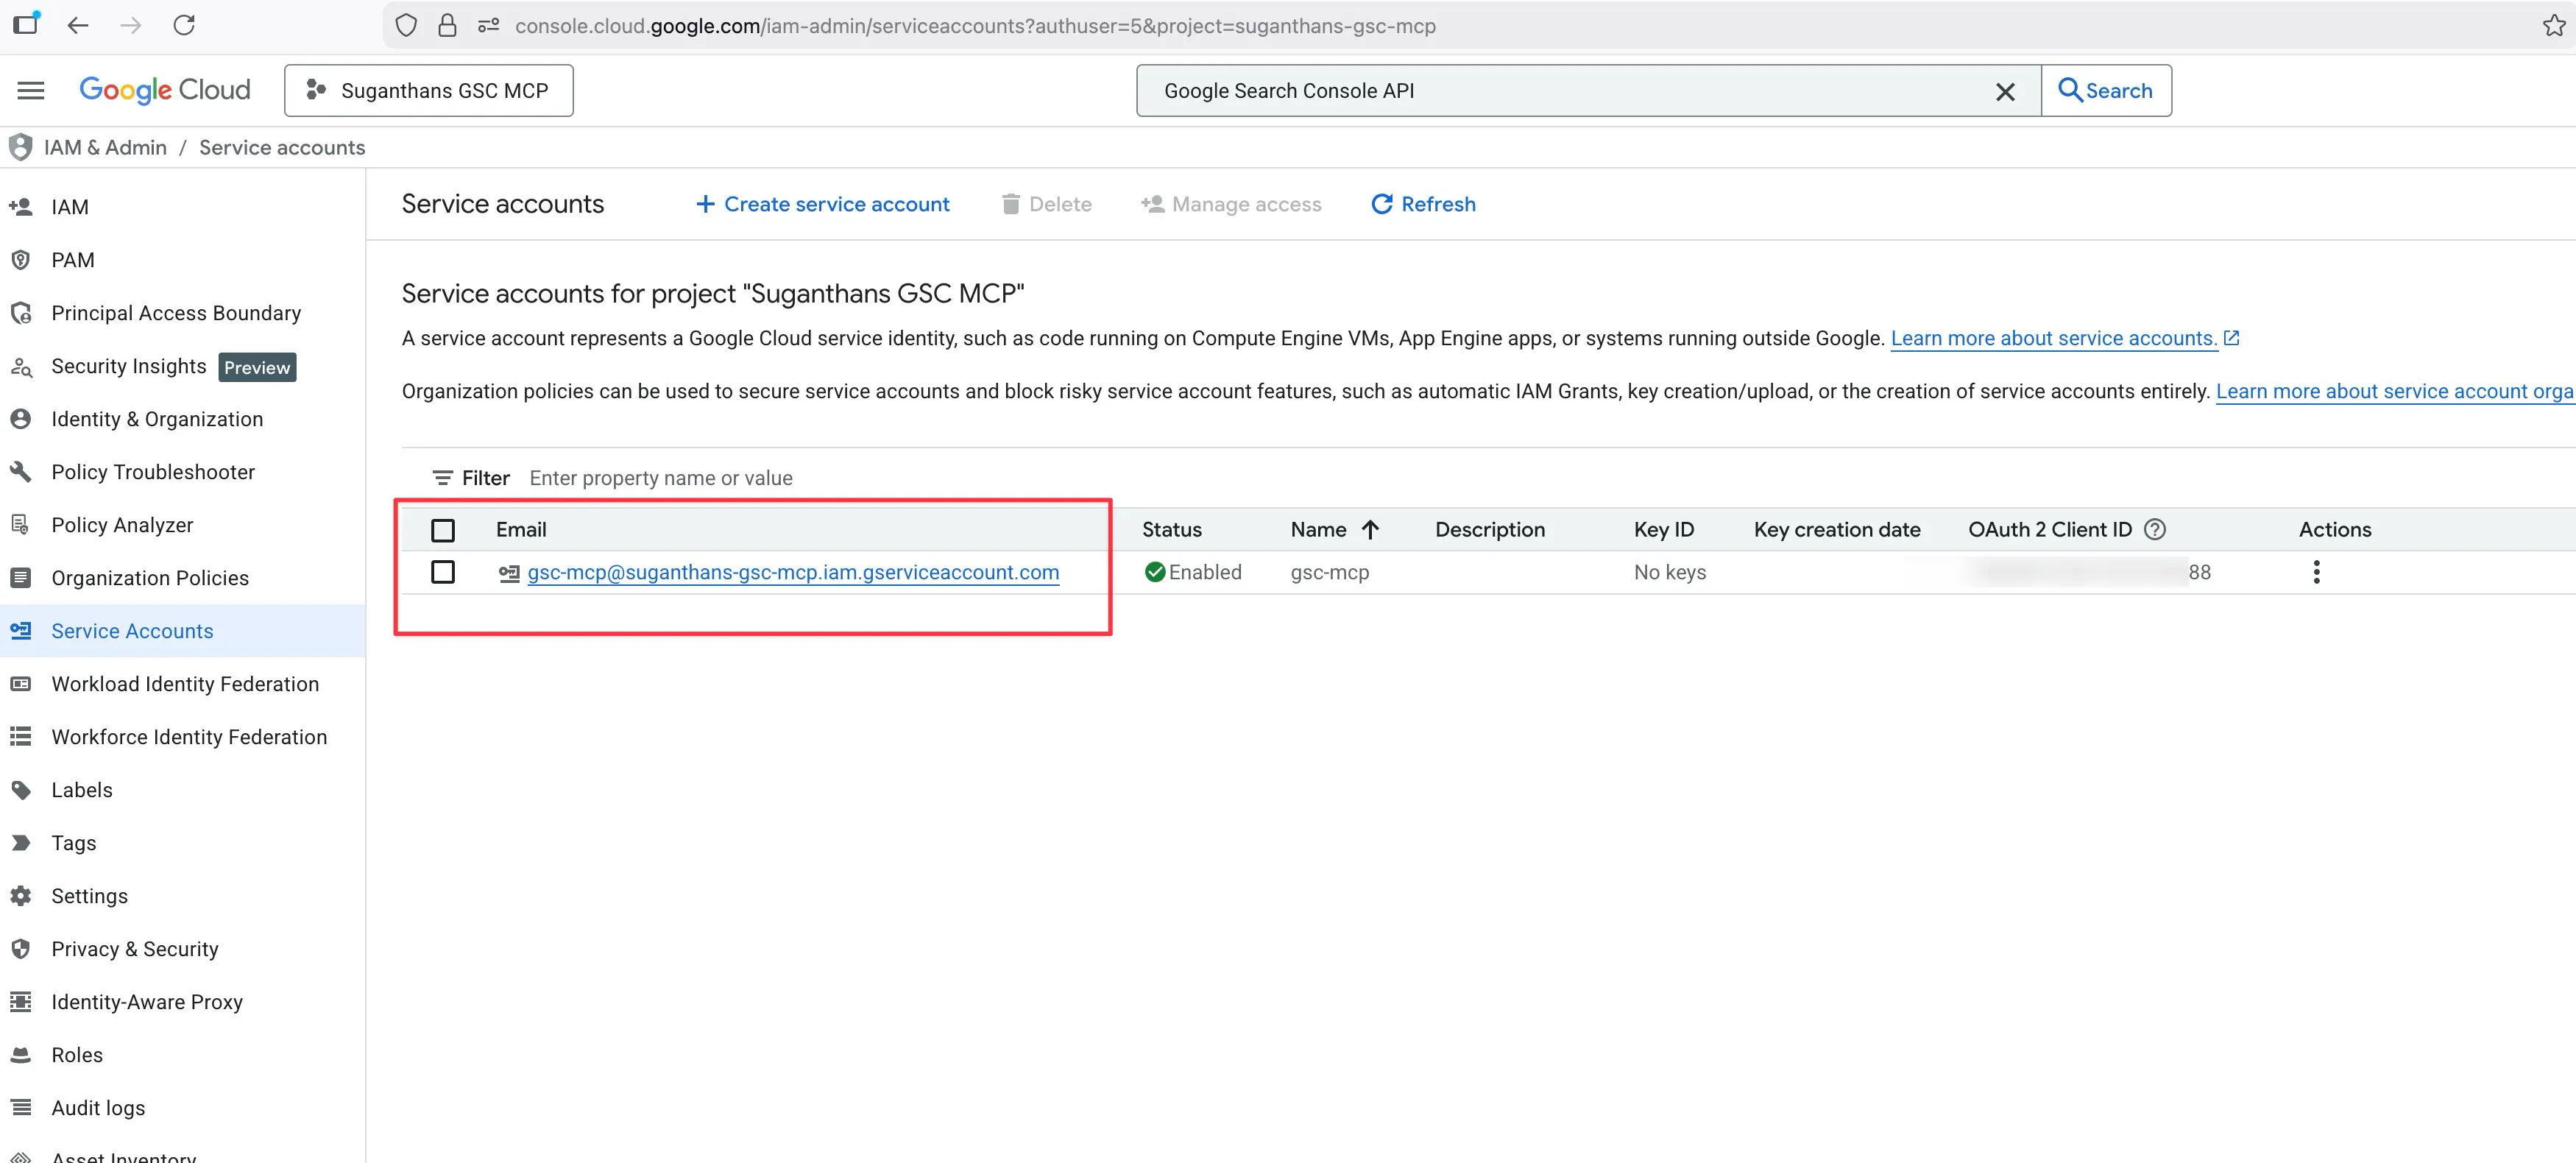The height and width of the screenshot is (1163, 2576).
Task: Select Organization Policies in the sidebar
Action: tap(150, 578)
